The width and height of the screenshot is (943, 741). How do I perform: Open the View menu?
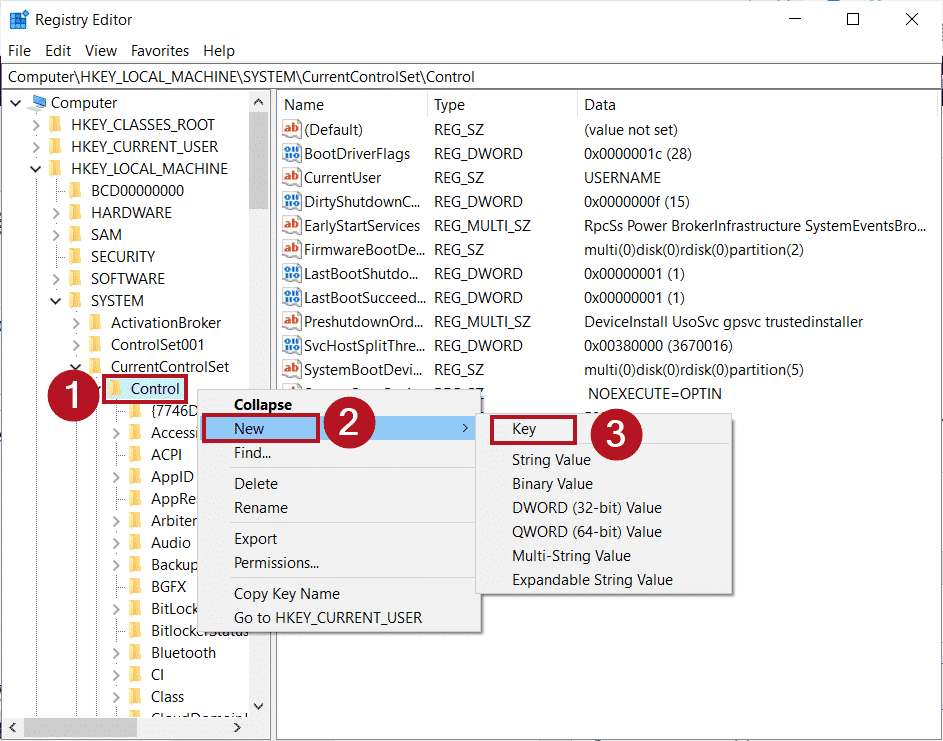pyautogui.click(x=100, y=51)
